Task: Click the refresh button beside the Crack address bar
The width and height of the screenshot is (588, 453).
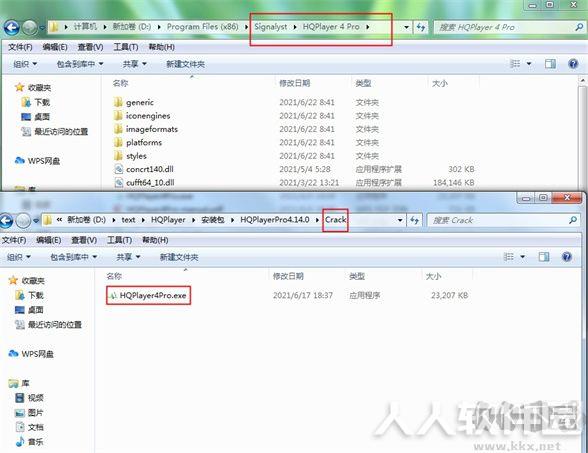Action: (x=414, y=220)
